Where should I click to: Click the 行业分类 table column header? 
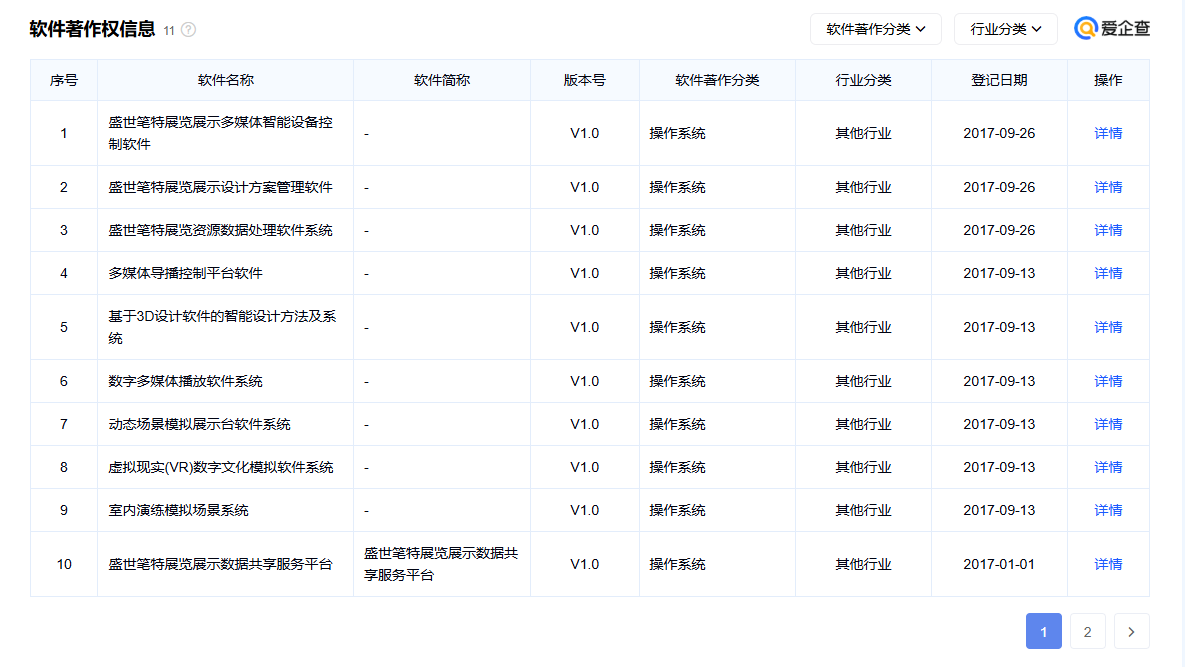[863, 80]
